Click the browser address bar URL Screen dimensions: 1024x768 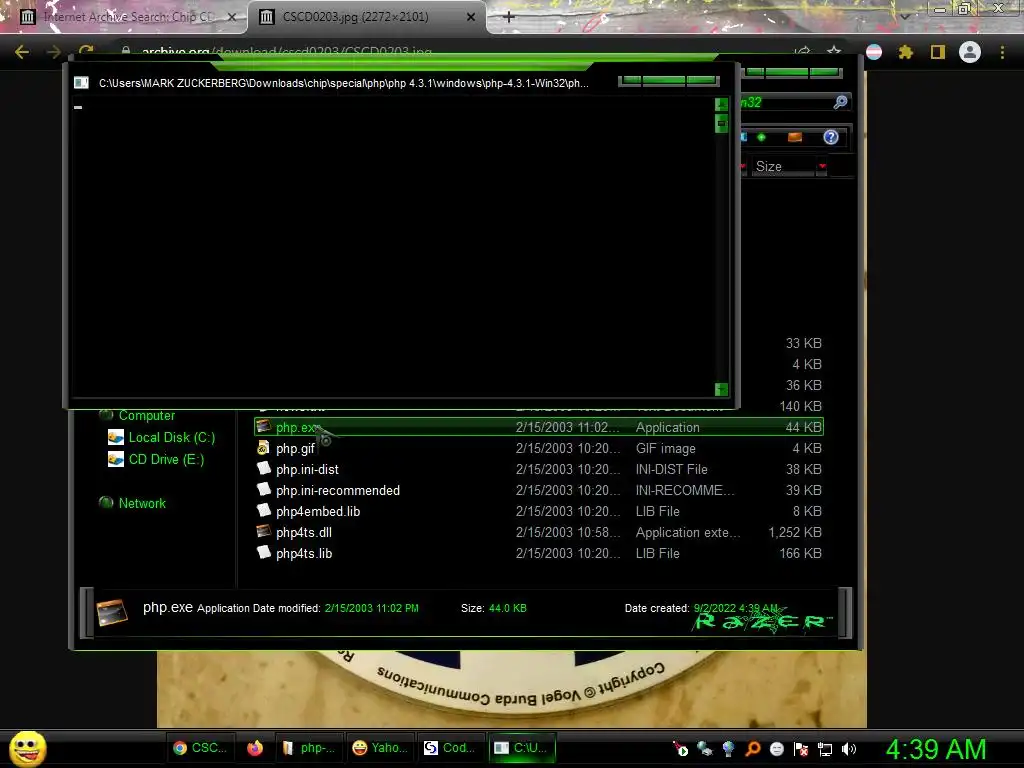[x=286, y=52]
